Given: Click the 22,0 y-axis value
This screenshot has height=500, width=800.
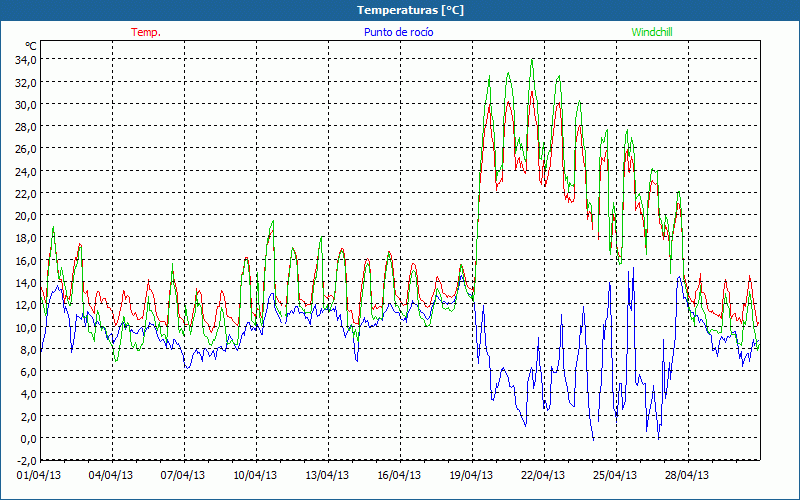Looking at the screenshot, I should click(26, 193).
